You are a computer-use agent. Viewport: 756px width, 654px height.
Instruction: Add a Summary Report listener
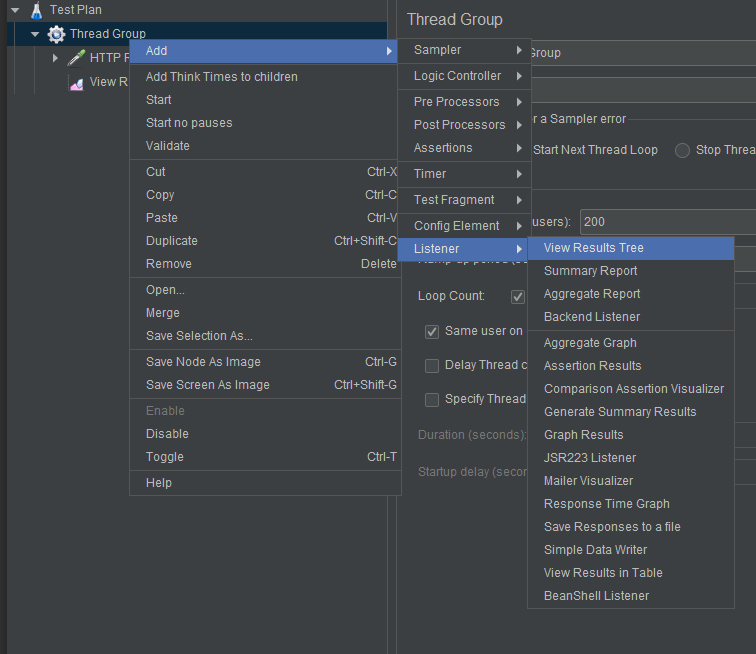click(631, 271)
